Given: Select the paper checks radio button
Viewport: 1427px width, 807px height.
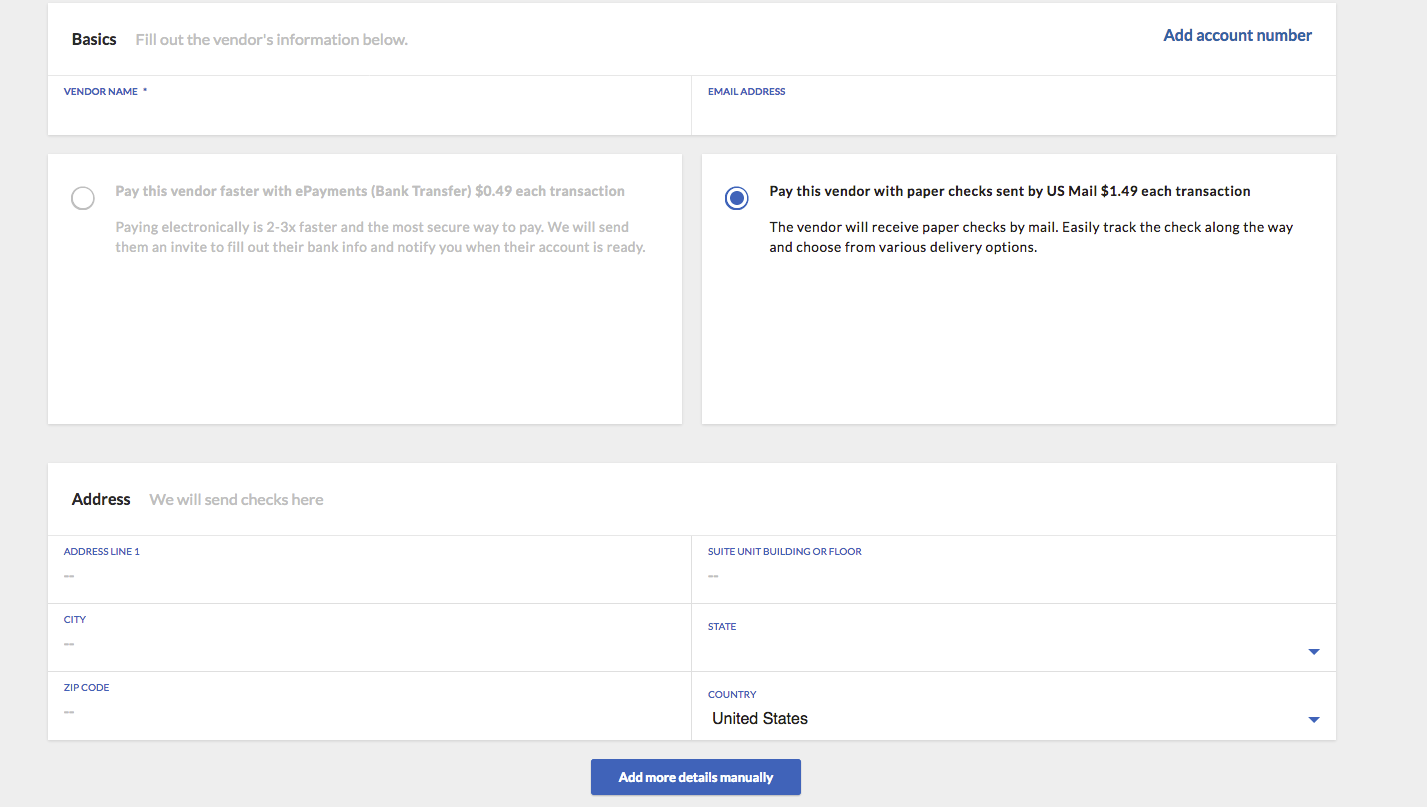Looking at the screenshot, I should [x=737, y=198].
